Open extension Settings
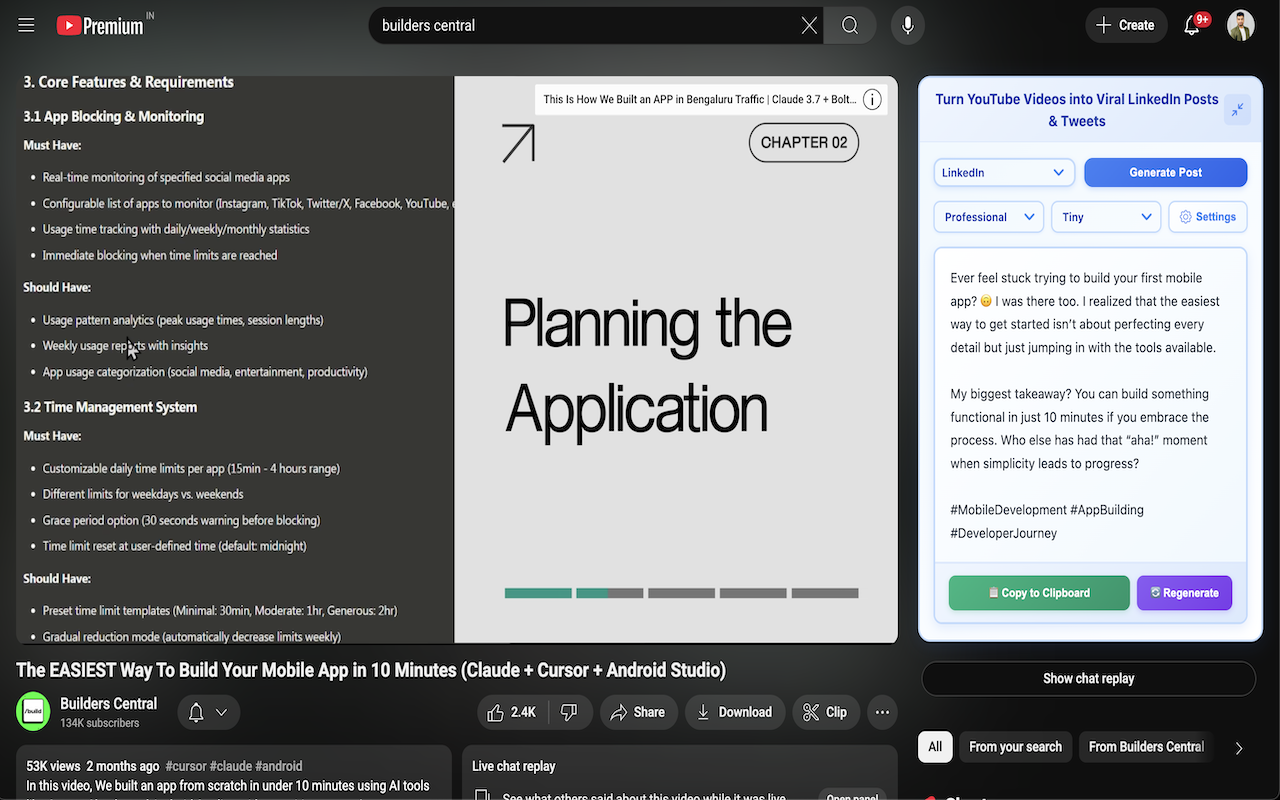1280x800 pixels. [x=1208, y=217]
